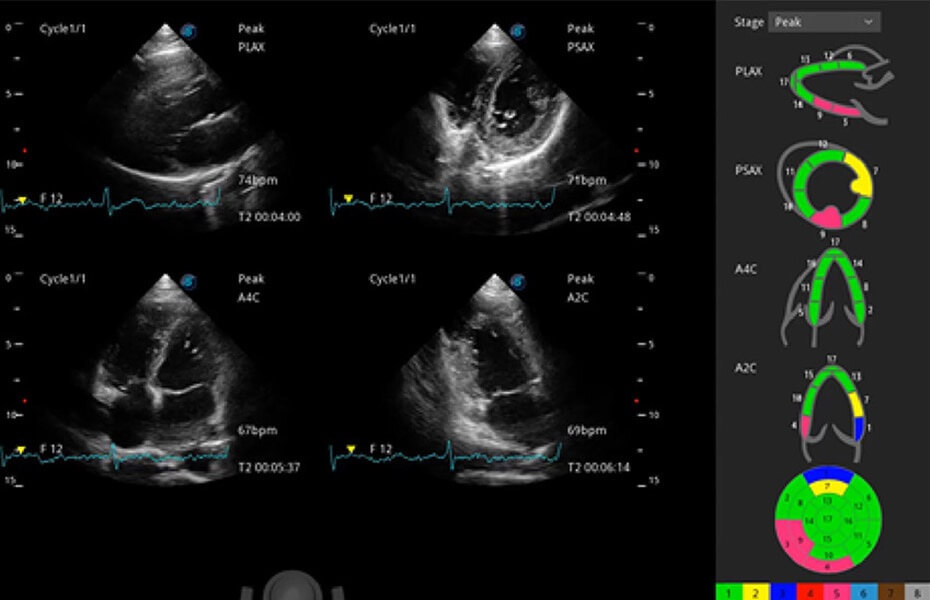Select green score 1 color swatch
The width and height of the screenshot is (930, 600).
pyautogui.click(x=729, y=593)
